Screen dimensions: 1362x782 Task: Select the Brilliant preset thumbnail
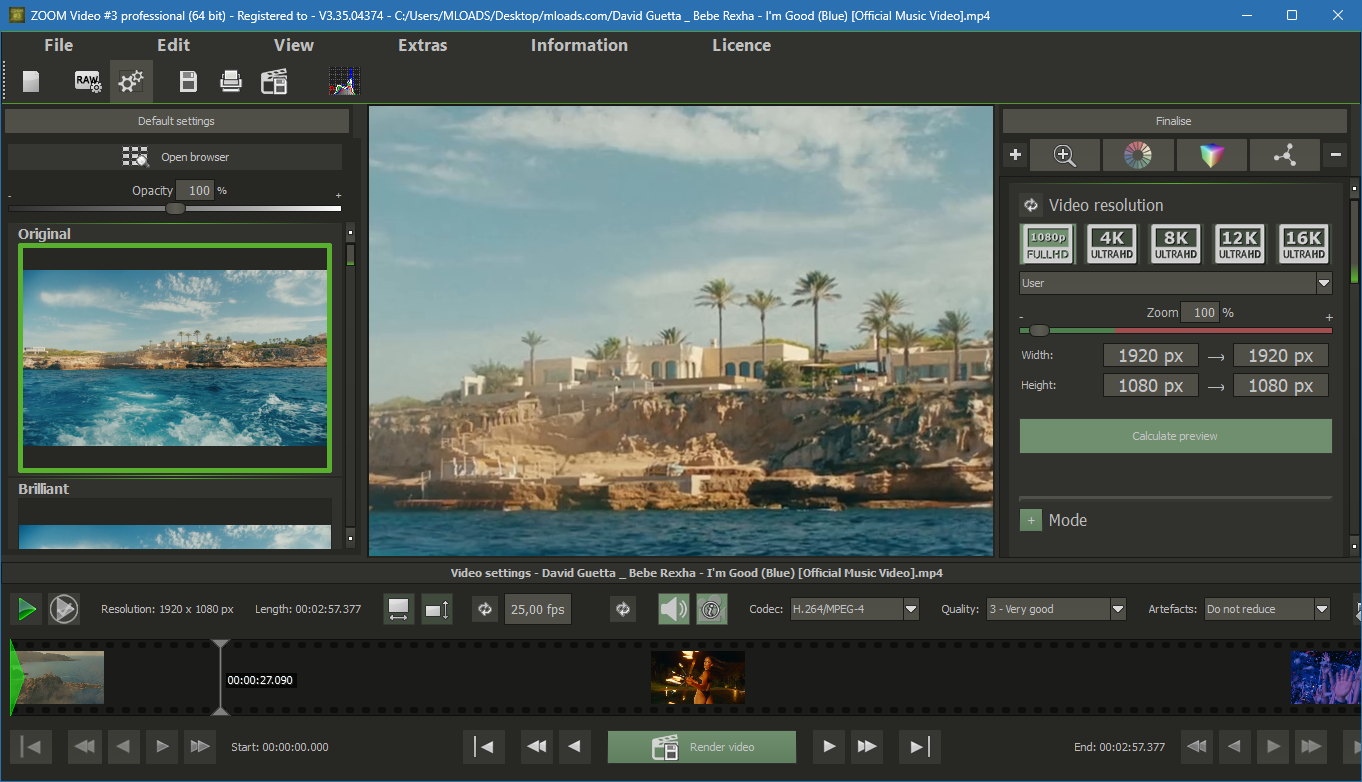point(175,523)
